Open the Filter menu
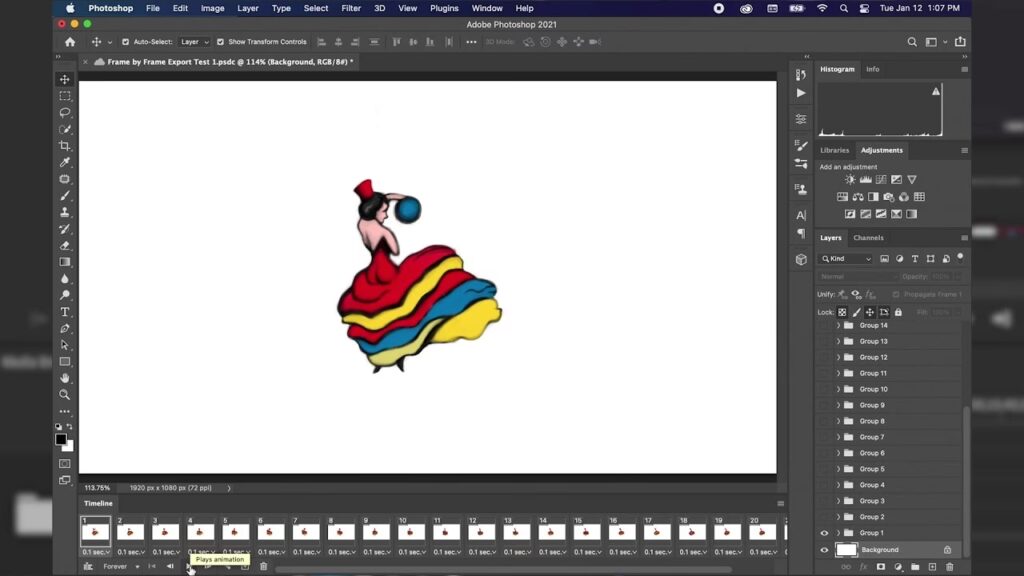 [x=351, y=8]
